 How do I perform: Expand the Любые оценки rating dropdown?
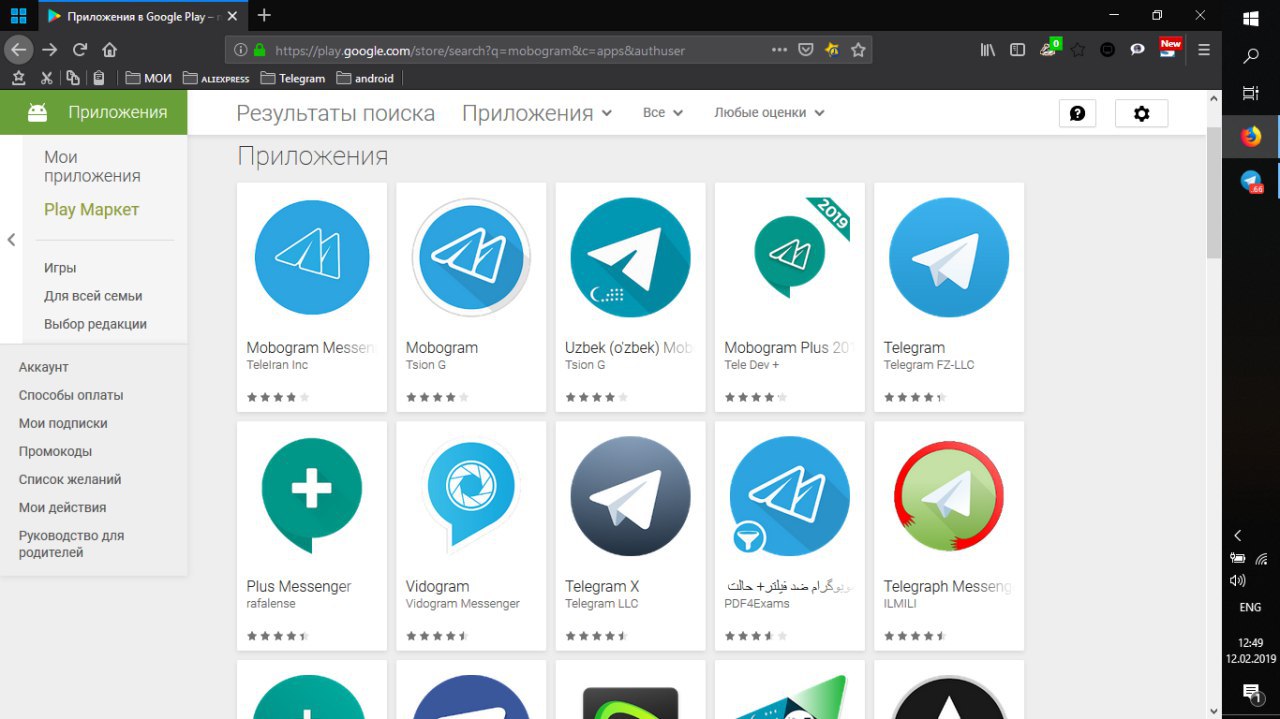(769, 113)
